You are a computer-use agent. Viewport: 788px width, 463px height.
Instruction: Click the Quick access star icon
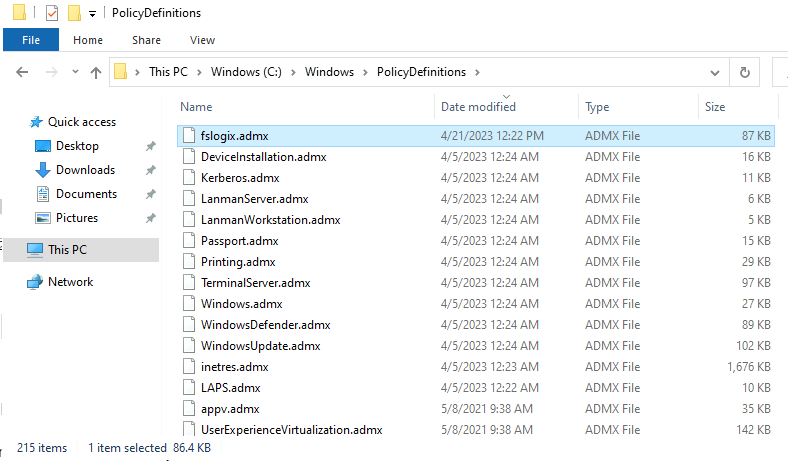coord(36,122)
